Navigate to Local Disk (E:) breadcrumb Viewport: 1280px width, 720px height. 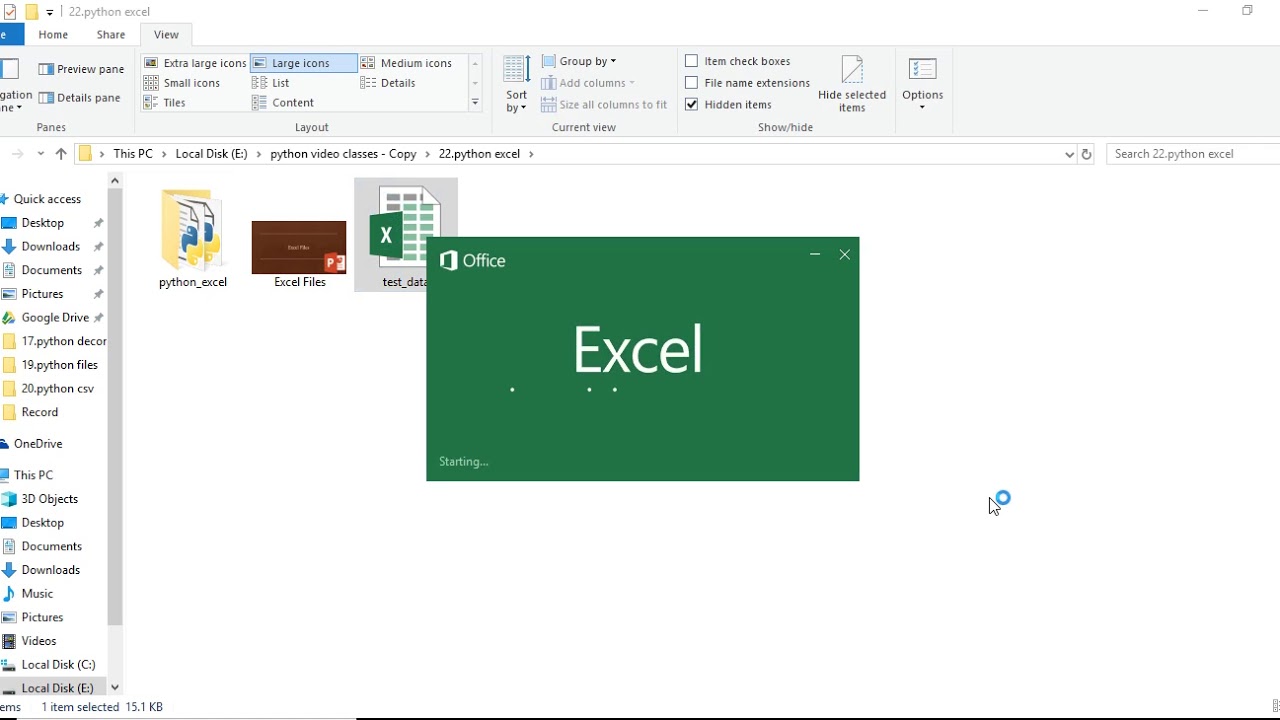coord(211,154)
